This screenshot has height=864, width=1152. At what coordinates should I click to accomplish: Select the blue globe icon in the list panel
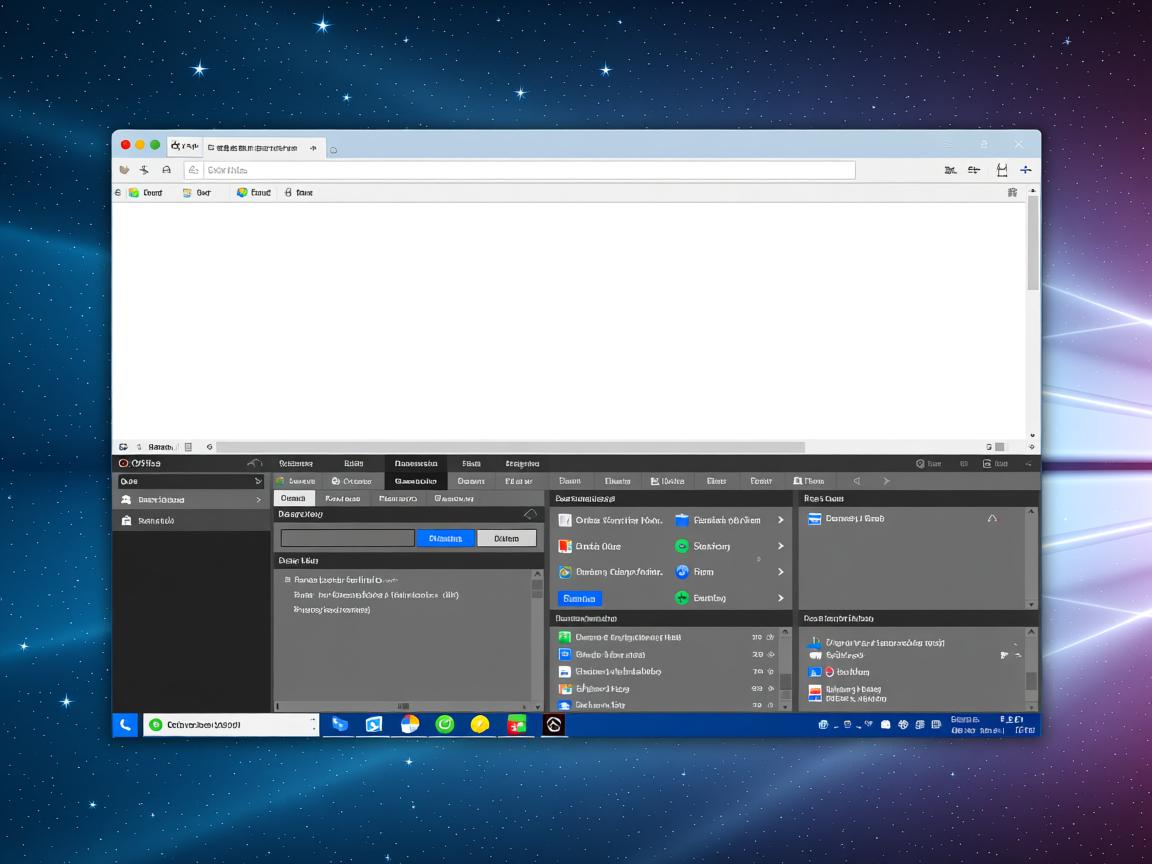(x=682, y=572)
